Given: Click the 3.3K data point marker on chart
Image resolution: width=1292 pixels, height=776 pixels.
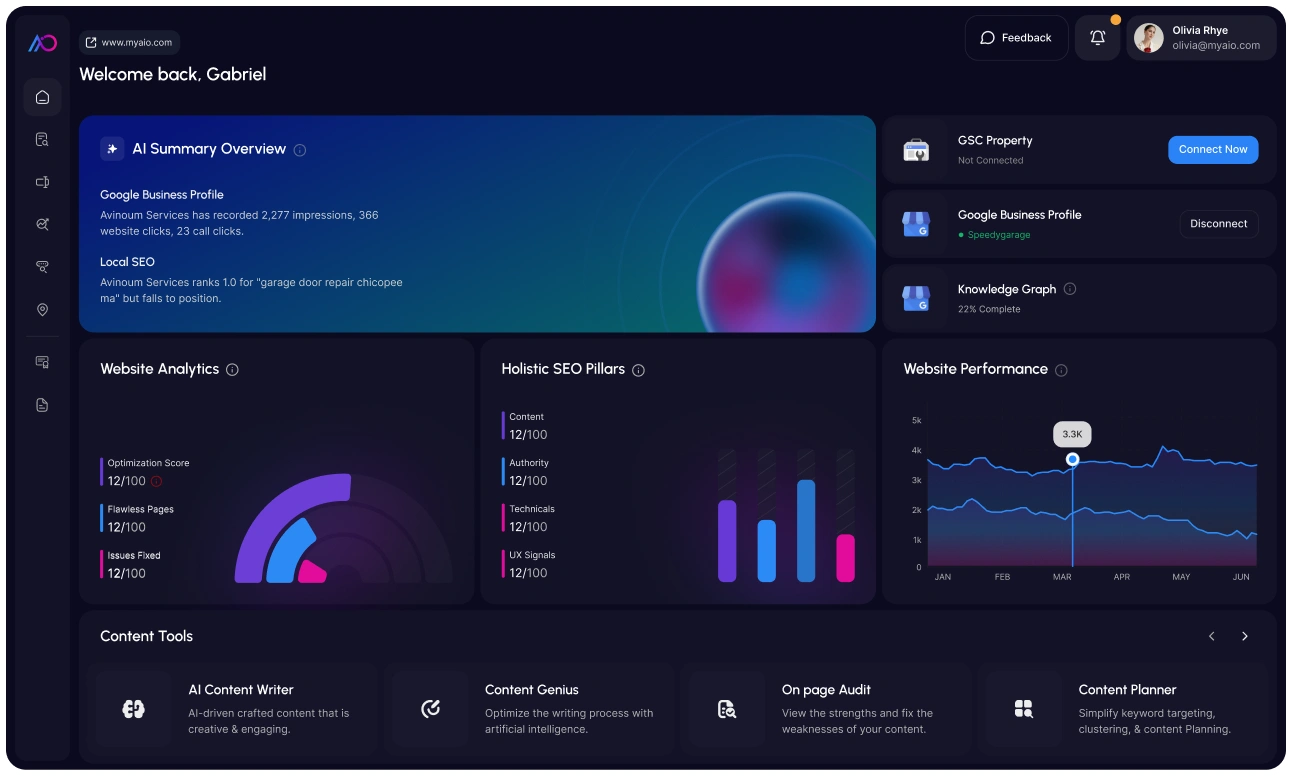Looking at the screenshot, I should 1073,459.
